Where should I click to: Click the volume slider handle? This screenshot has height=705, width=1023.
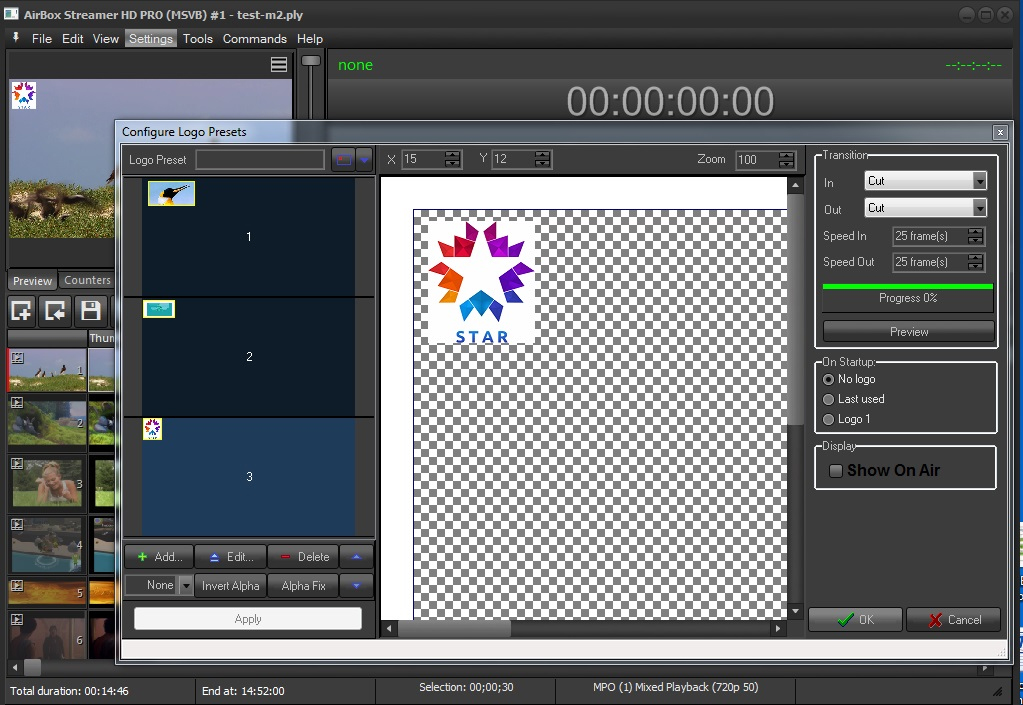click(311, 61)
